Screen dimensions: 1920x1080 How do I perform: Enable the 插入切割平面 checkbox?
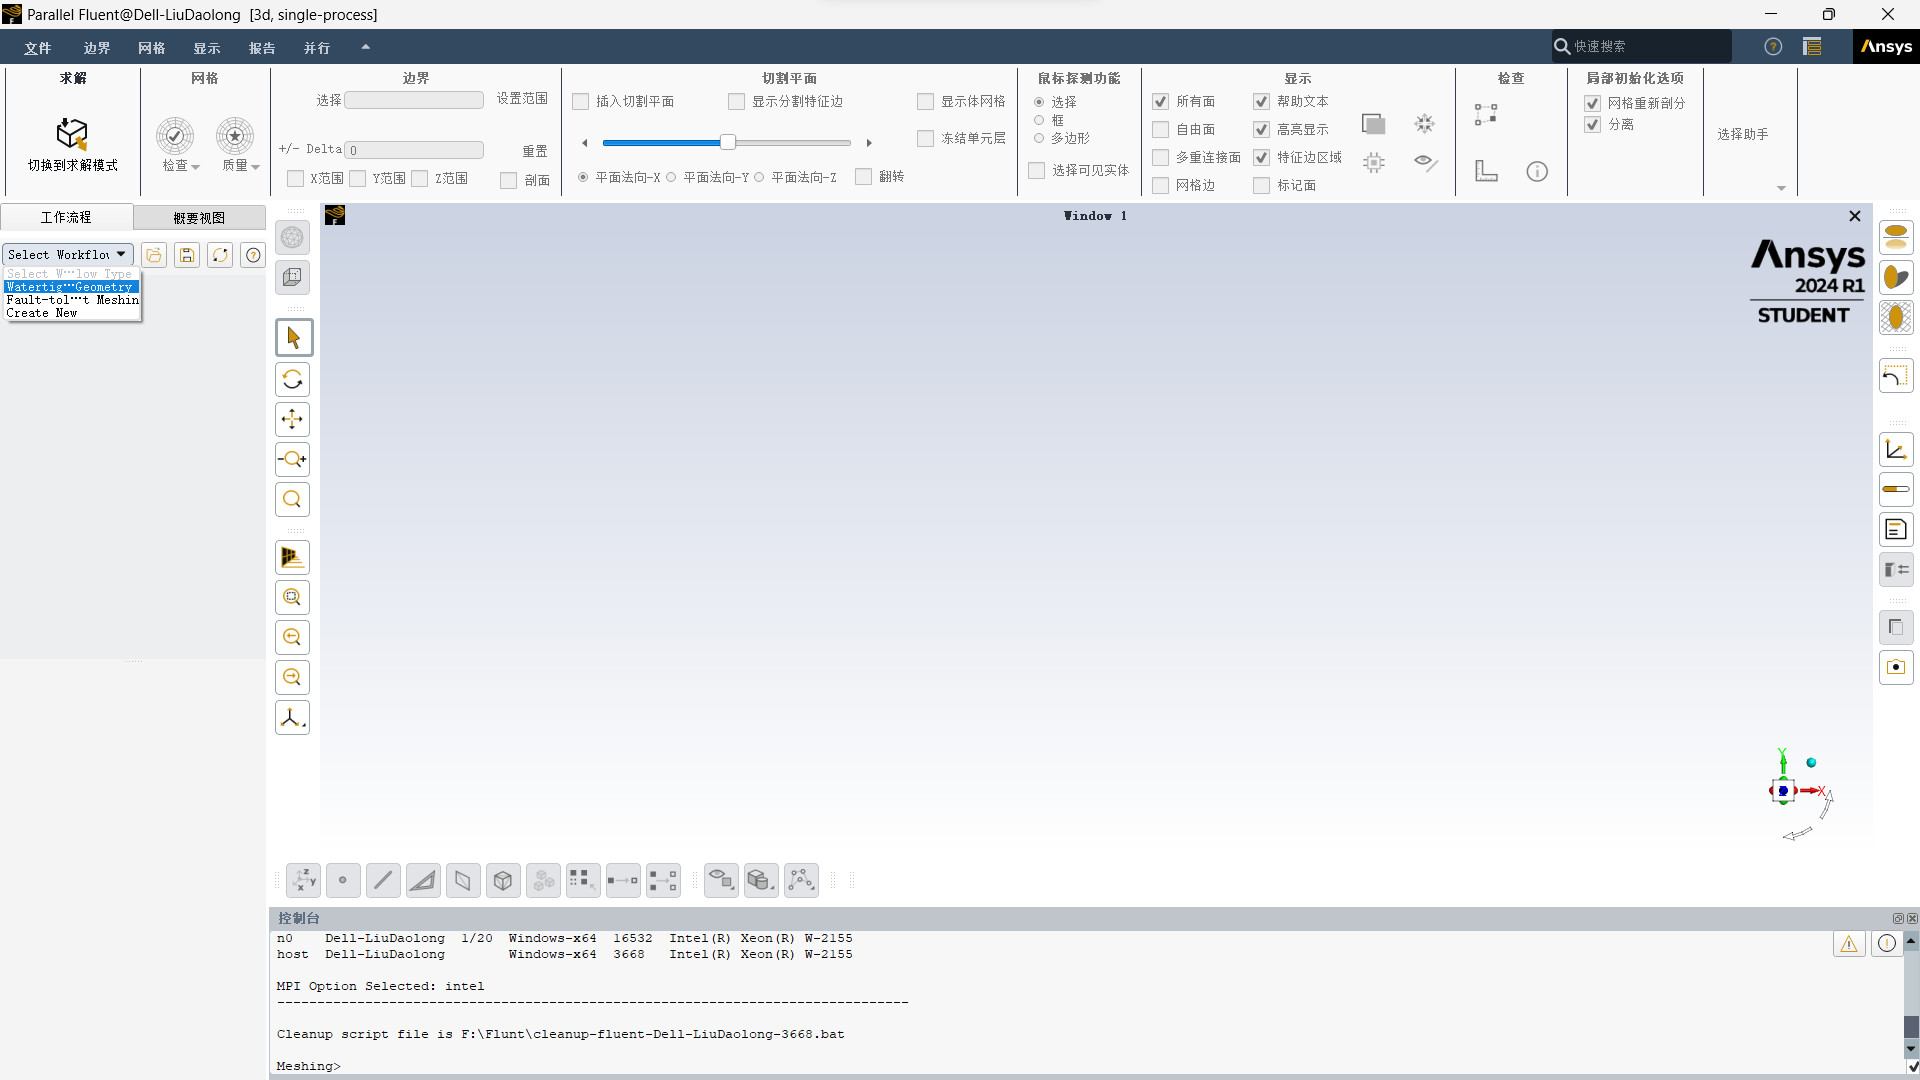tap(580, 101)
